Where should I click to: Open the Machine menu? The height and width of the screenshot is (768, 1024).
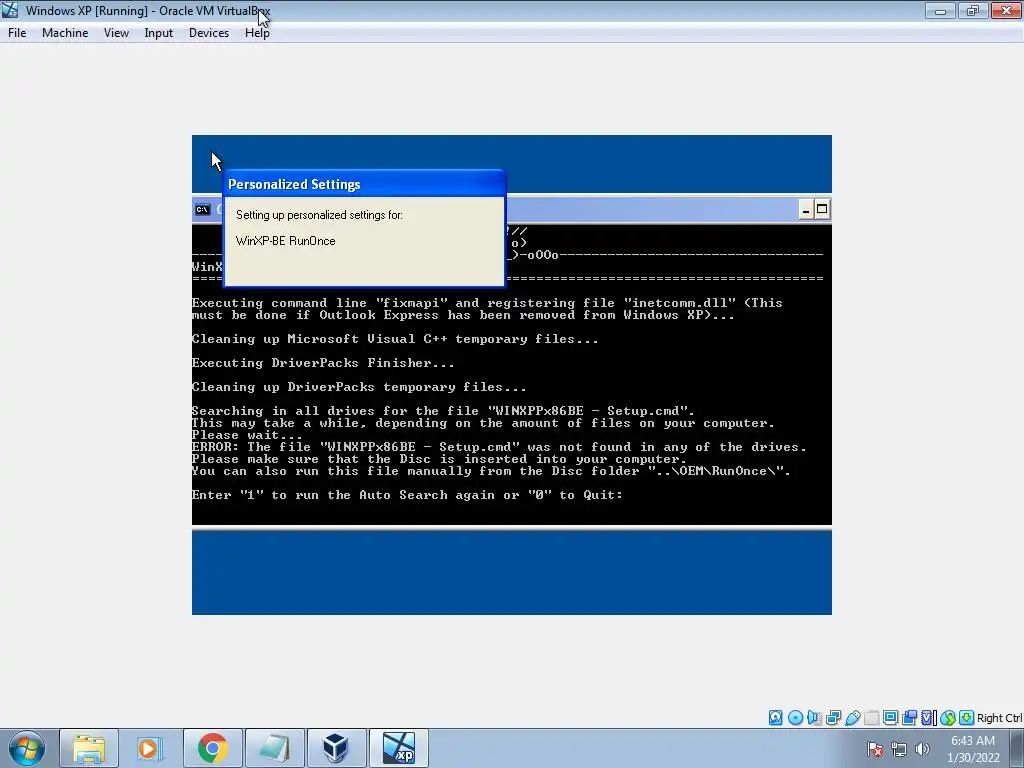click(x=65, y=33)
